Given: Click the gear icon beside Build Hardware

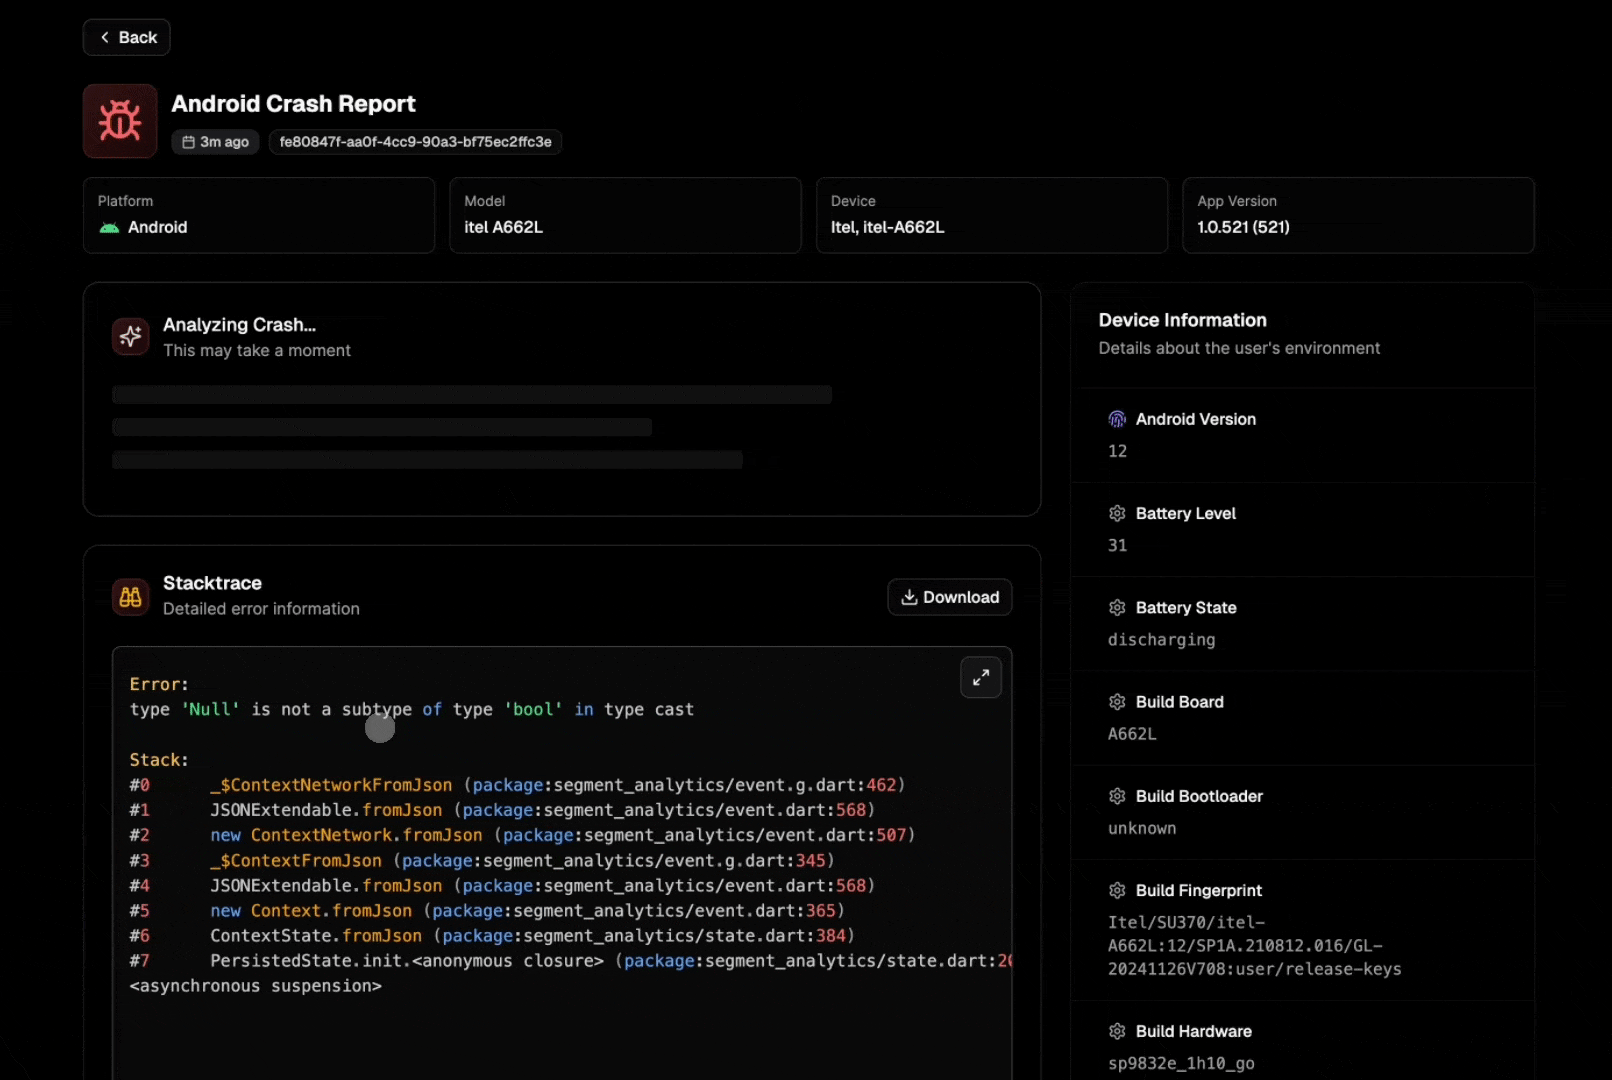Looking at the screenshot, I should (1117, 1031).
